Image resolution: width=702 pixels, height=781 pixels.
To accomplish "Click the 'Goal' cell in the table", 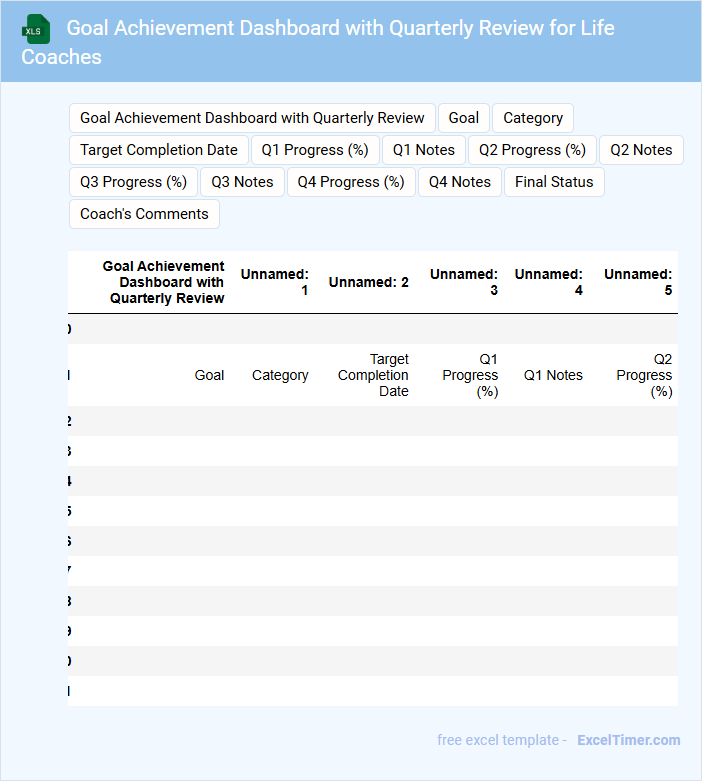I will (209, 375).
